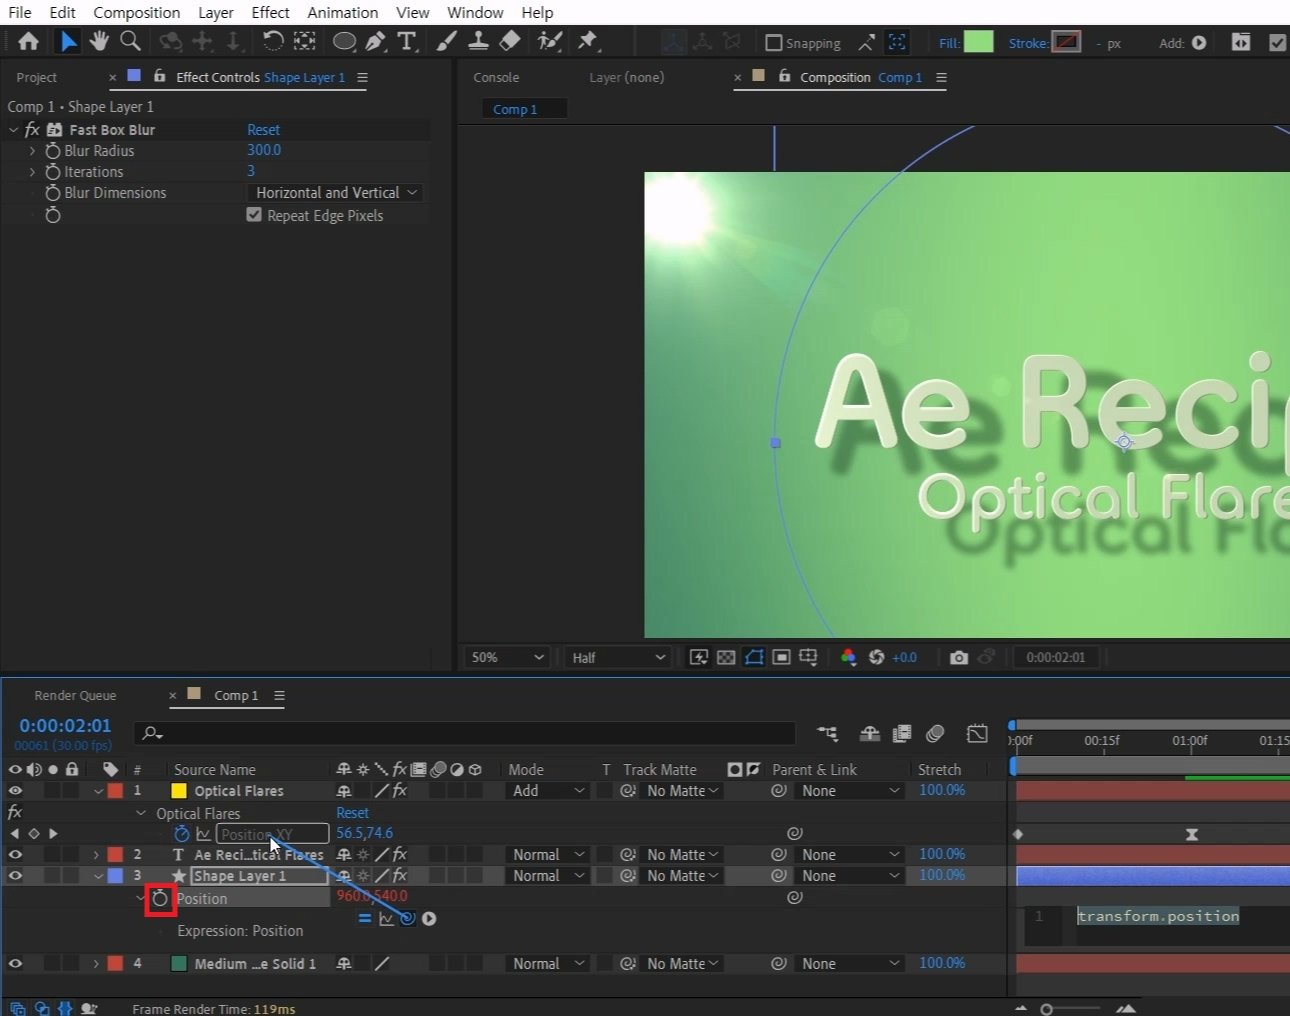1290x1016 pixels.
Task: Expand the Ae Reci text layer
Action: point(96,855)
